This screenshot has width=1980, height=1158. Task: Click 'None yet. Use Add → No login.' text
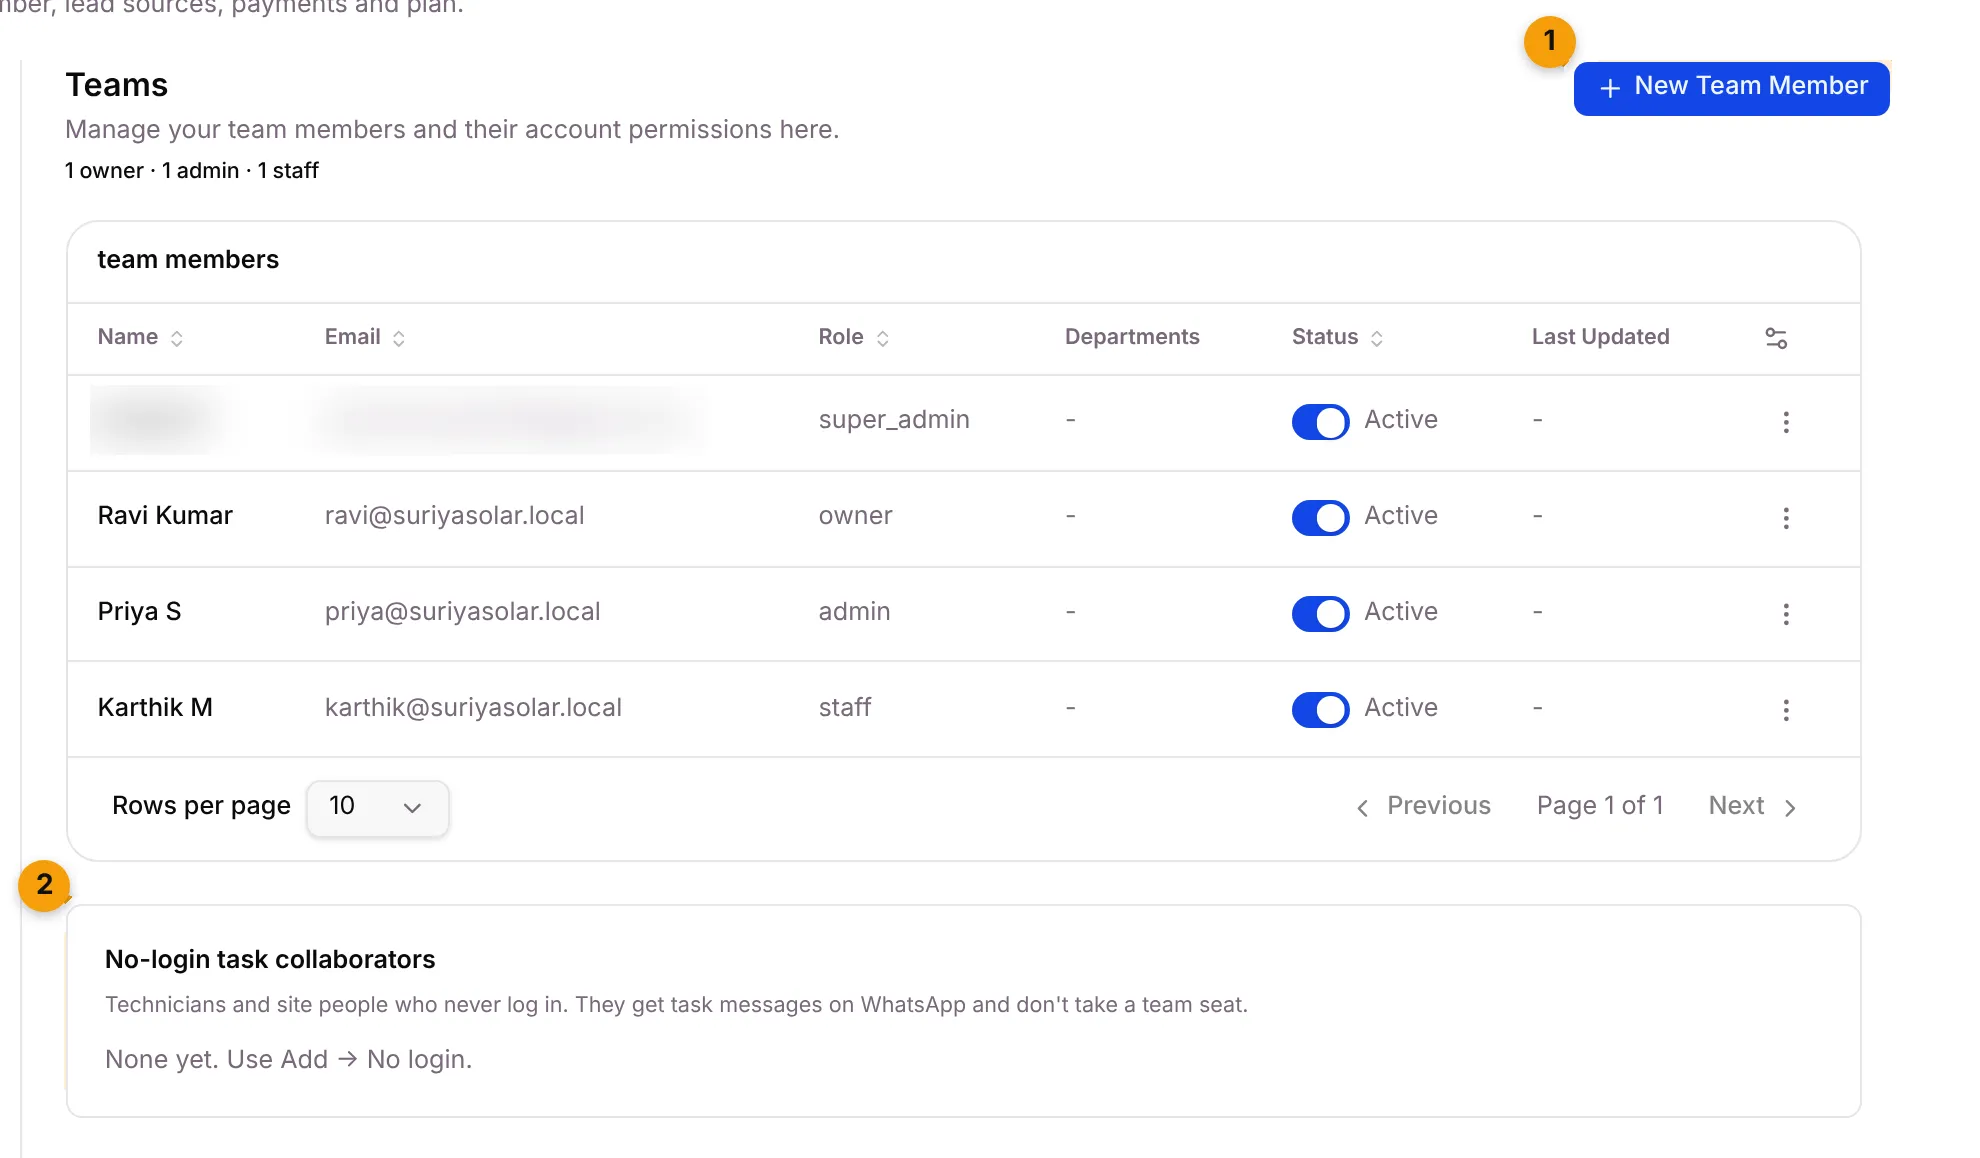click(288, 1060)
